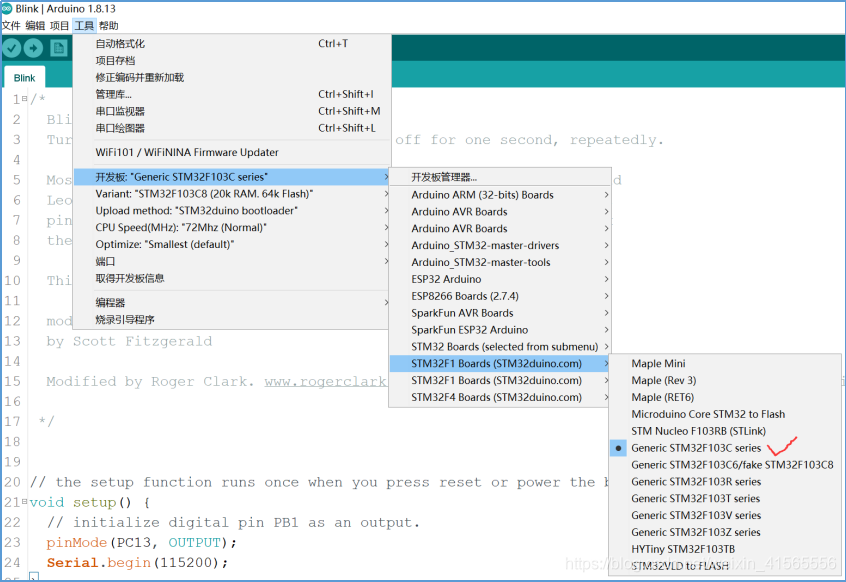Choose 自动格式化 from the tools menu
Screen dimensions: 846x582
coord(232,44)
